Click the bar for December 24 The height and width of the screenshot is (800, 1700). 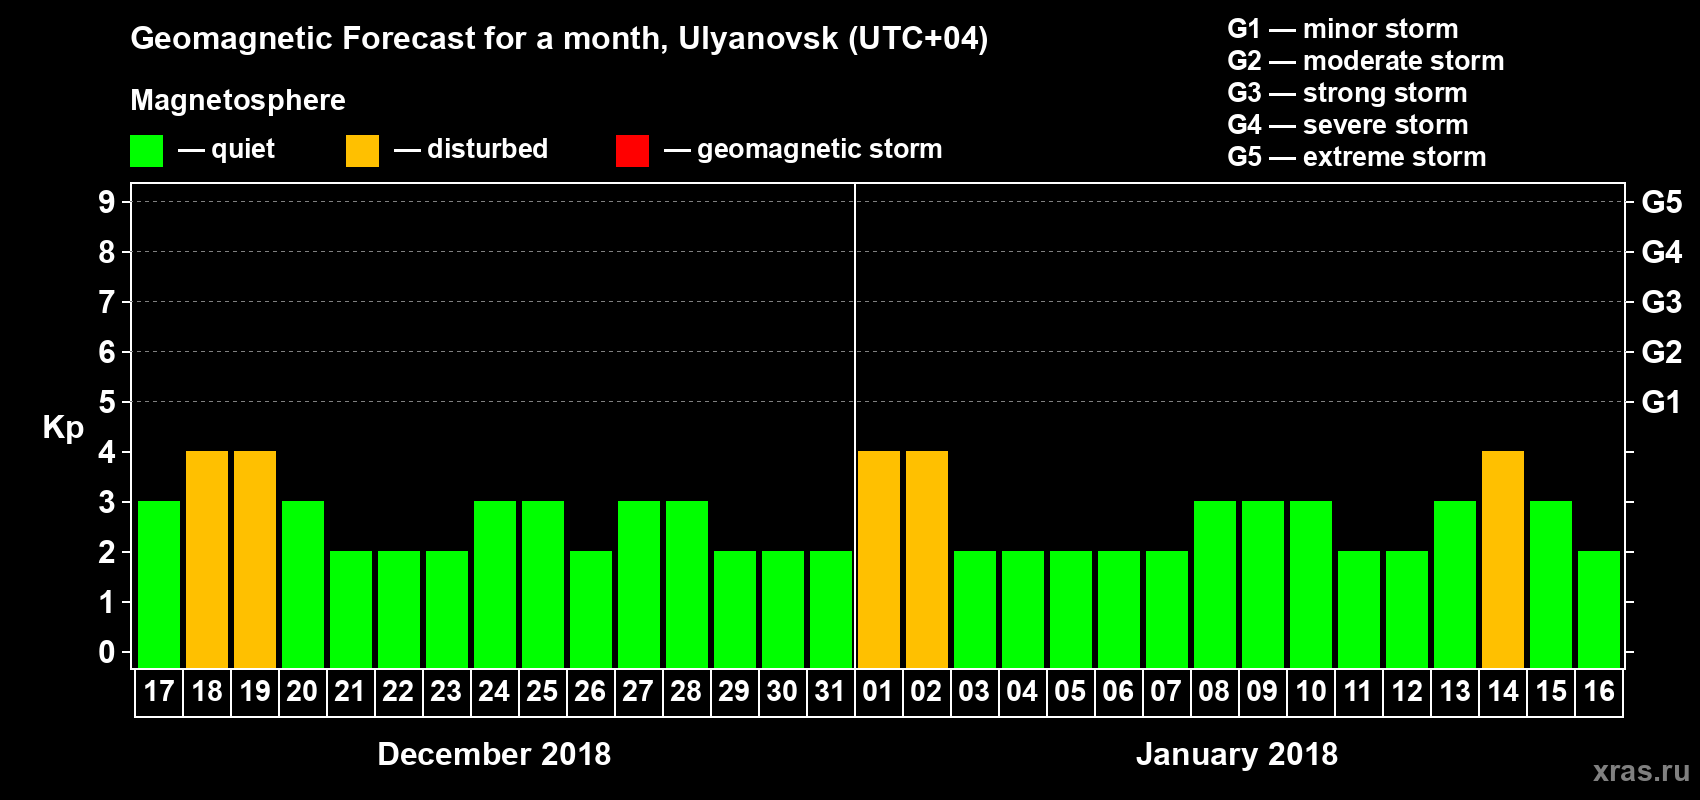tap(495, 584)
